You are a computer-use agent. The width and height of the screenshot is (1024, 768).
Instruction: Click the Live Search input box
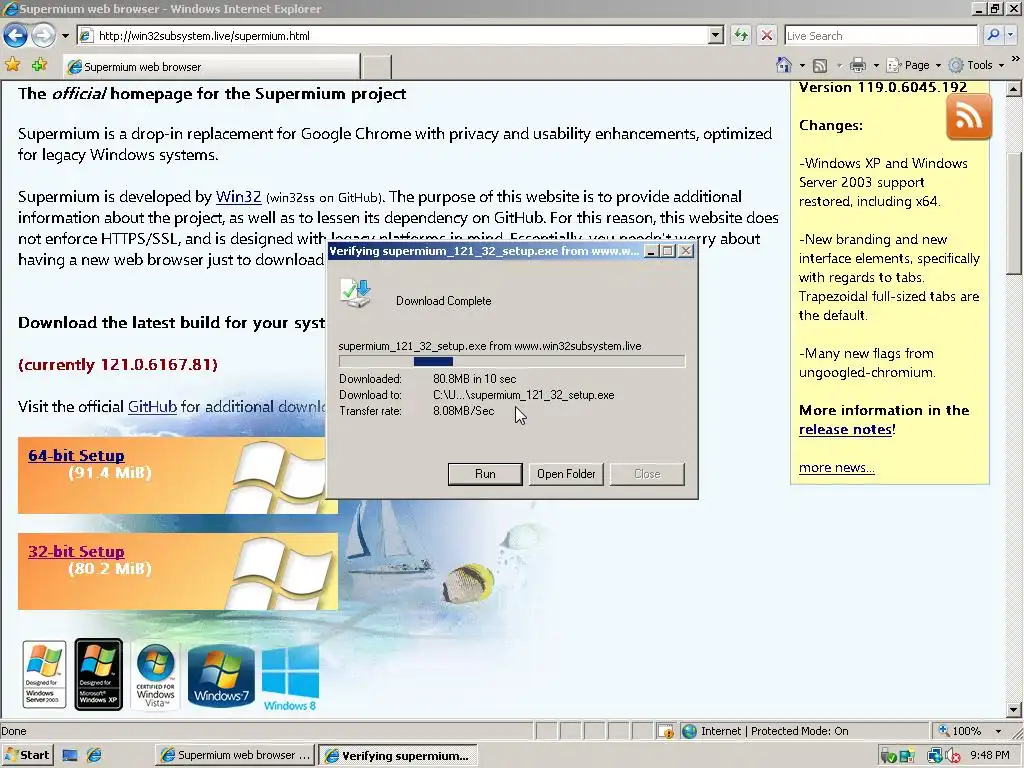(x=881, y=36)
